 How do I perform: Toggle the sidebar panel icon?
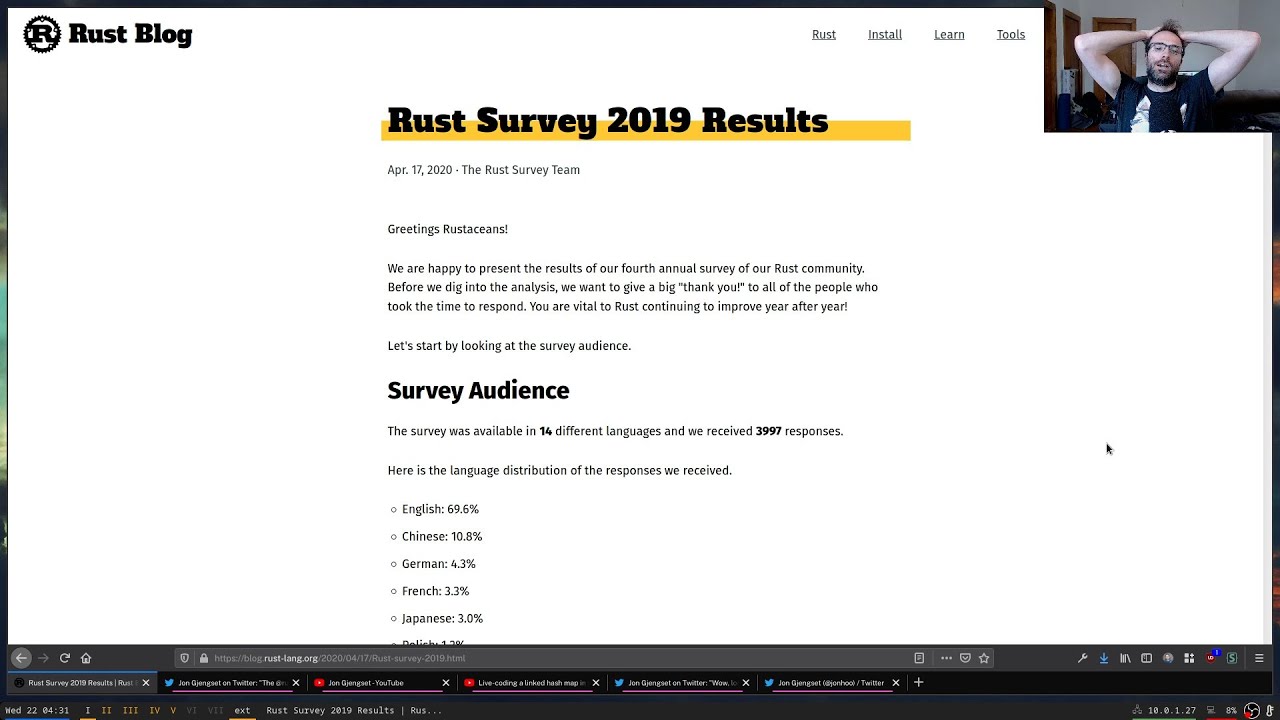[x=1147, y=658]
